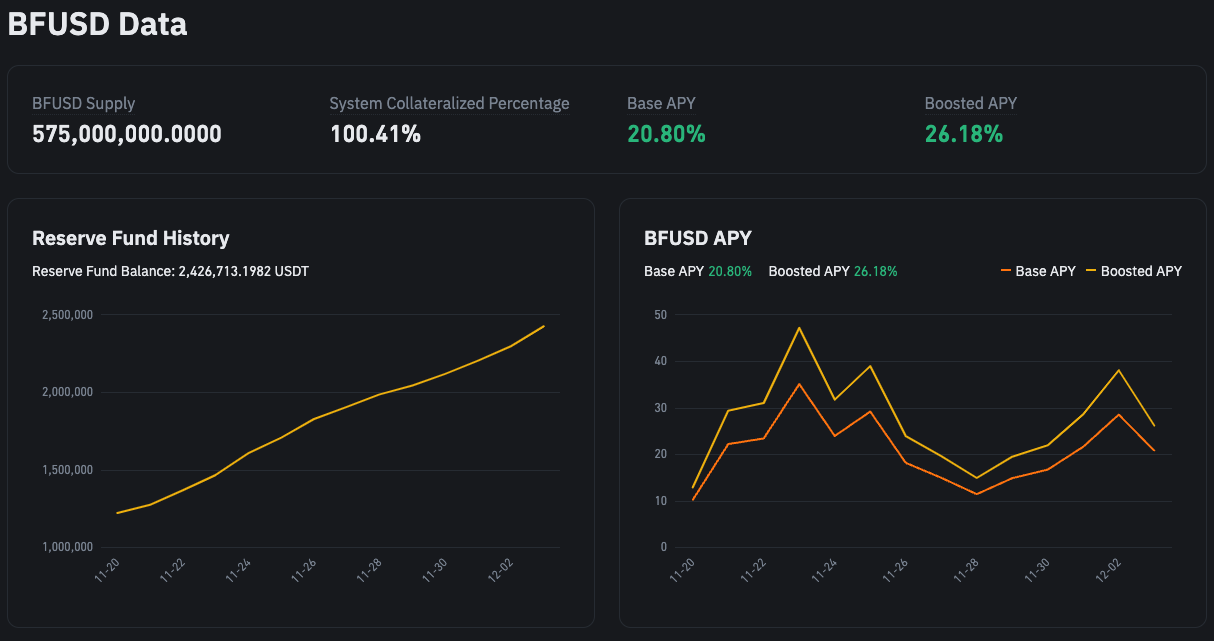Click the System Collateralized Percentage label
This screenshot has width=1214, height=641.
tap(449, 103)
